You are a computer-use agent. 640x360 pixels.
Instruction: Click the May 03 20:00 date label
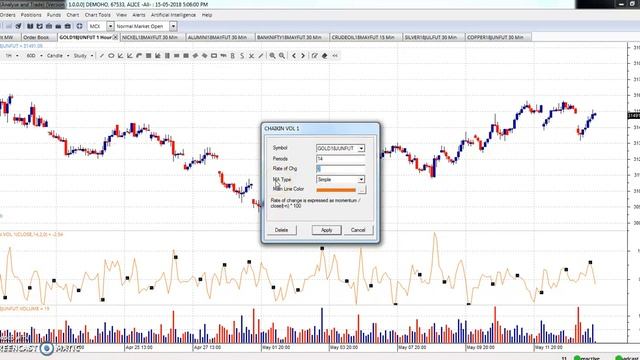coord(344,347)
